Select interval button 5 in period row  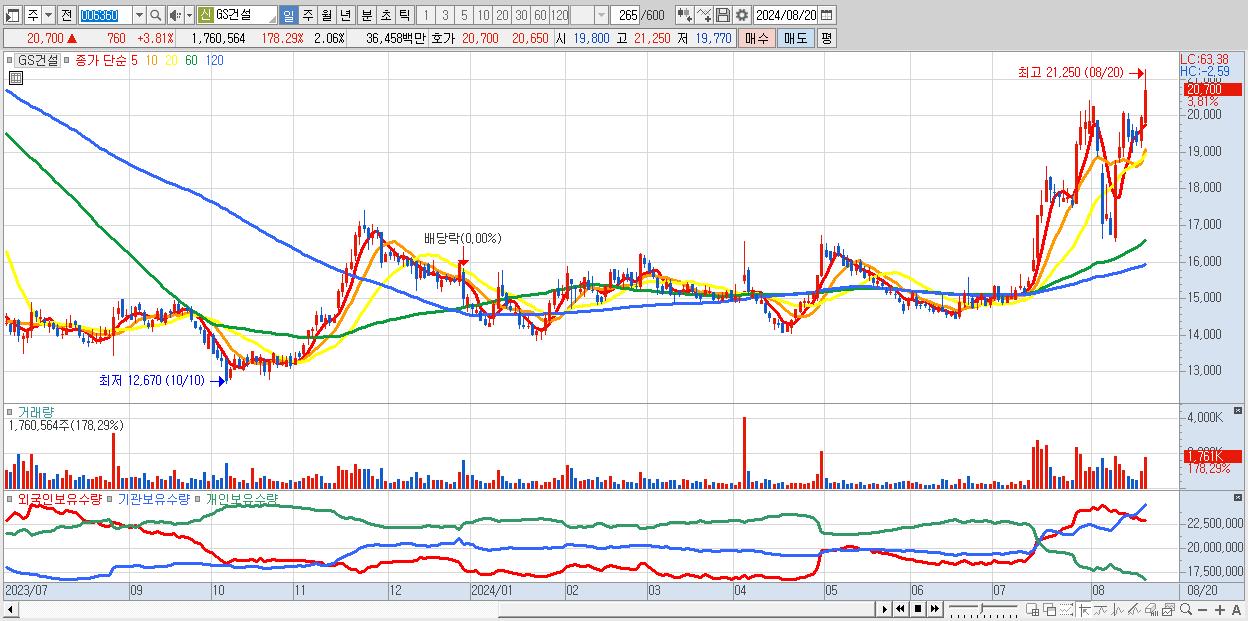(464, 15)
